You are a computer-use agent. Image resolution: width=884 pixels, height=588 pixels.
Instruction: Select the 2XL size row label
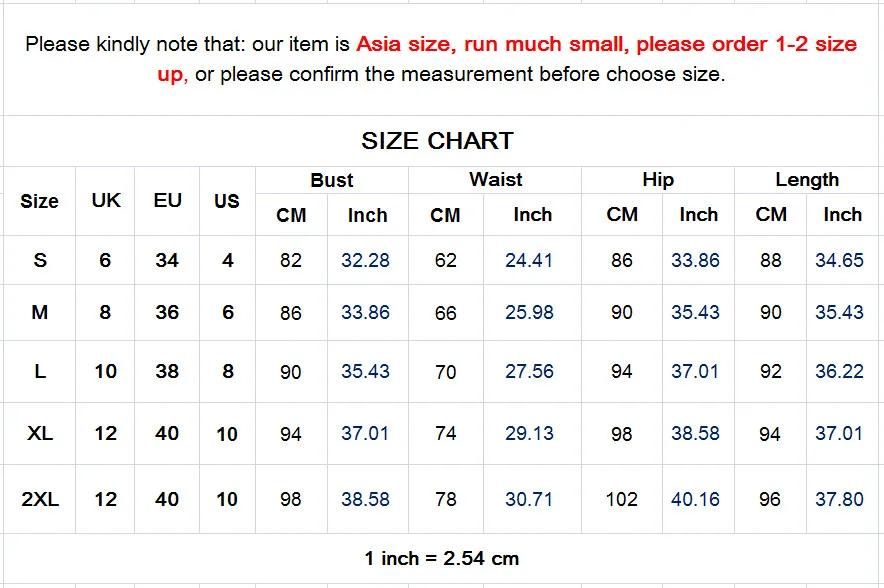click(40, 499)
